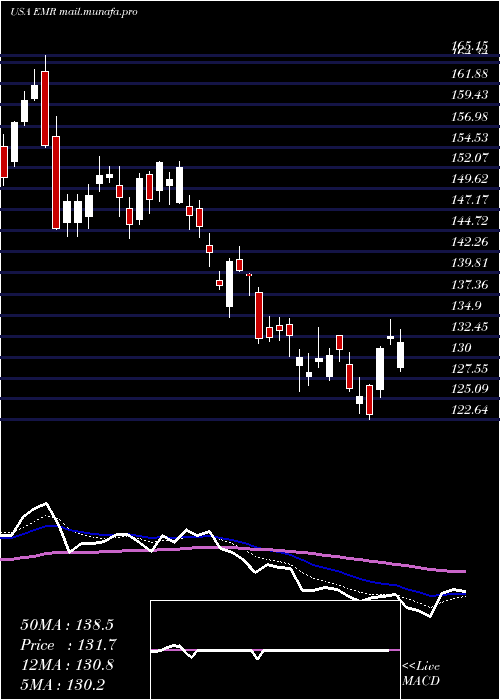500x700 pixels.
Task: Click the 152.07 price label
Action: (469, 158)
